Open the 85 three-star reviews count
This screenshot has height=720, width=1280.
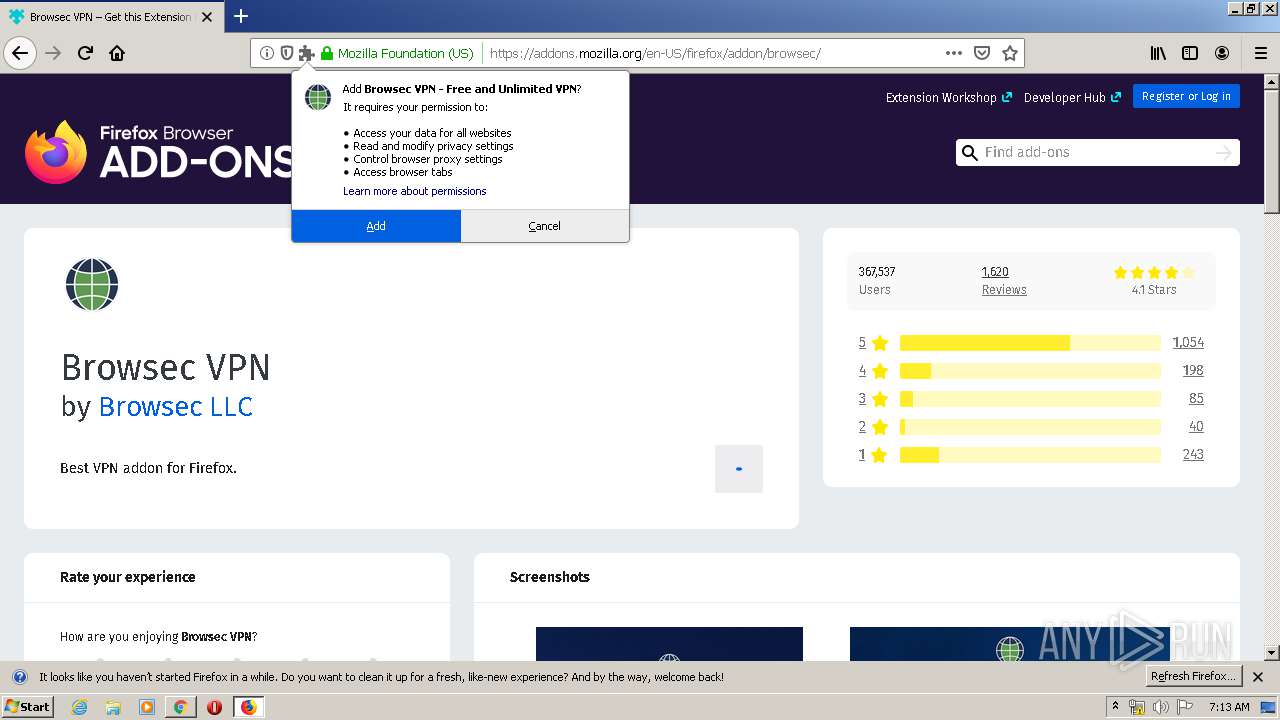point(1196,399)
